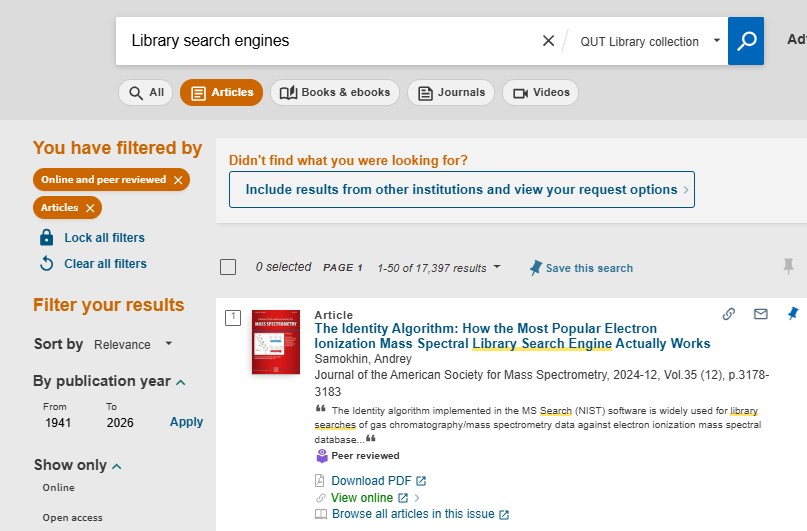Tick the checkbox for result number 1
The width and height of the screenshot is (807, 531).
[233, 317]
